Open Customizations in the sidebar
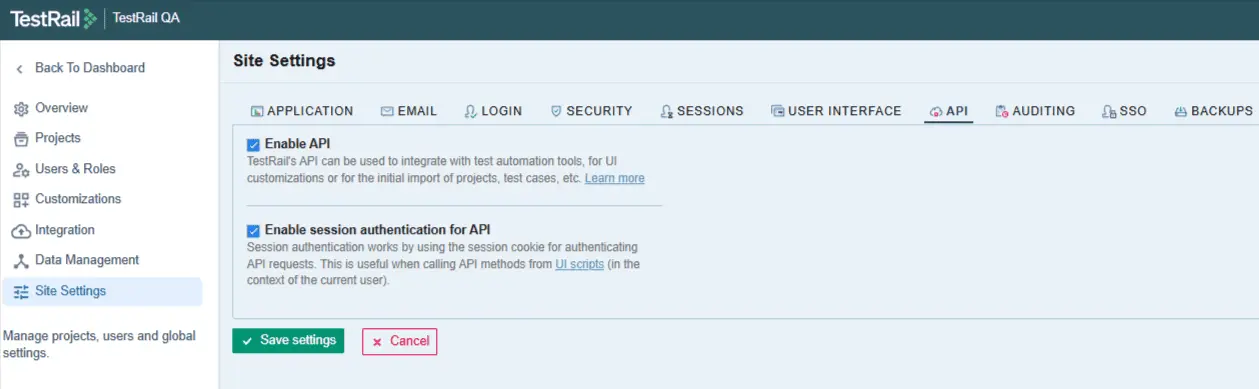 point(78,199)
